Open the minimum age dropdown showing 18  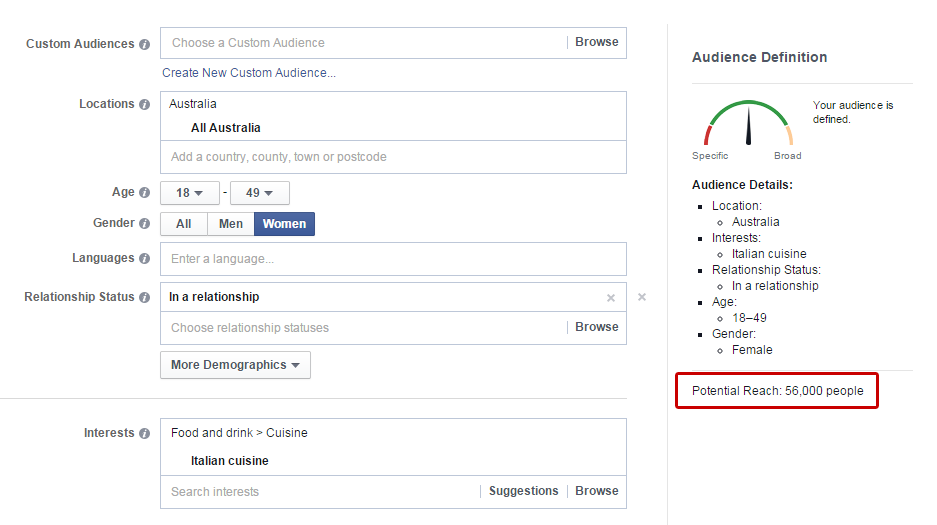[x=189, y=193]
